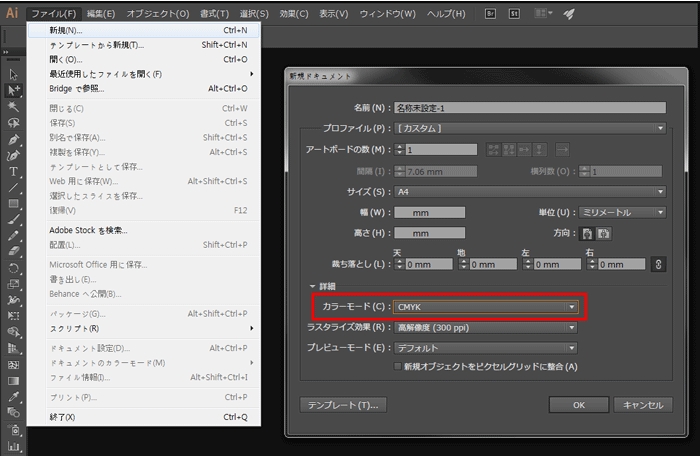Choose 新規(N)... from File menu
700x456 pixels.
coord(144,30)
